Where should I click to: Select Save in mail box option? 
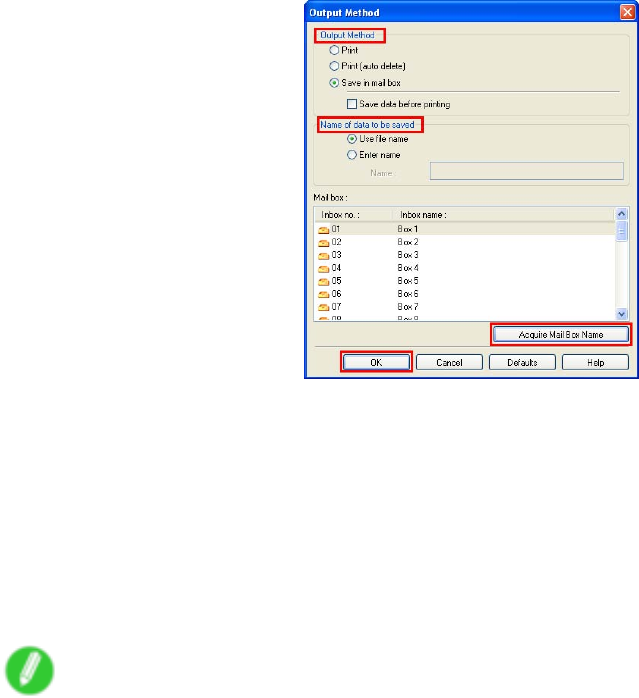pos(334,83)
